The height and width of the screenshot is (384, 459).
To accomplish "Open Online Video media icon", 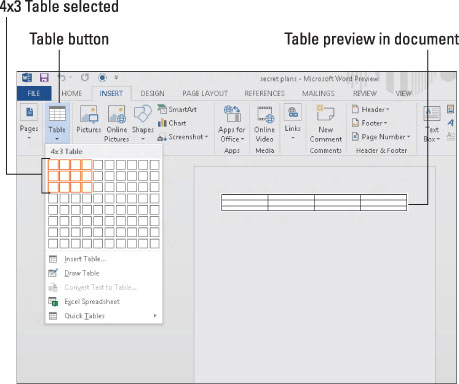I will (265, 114).
